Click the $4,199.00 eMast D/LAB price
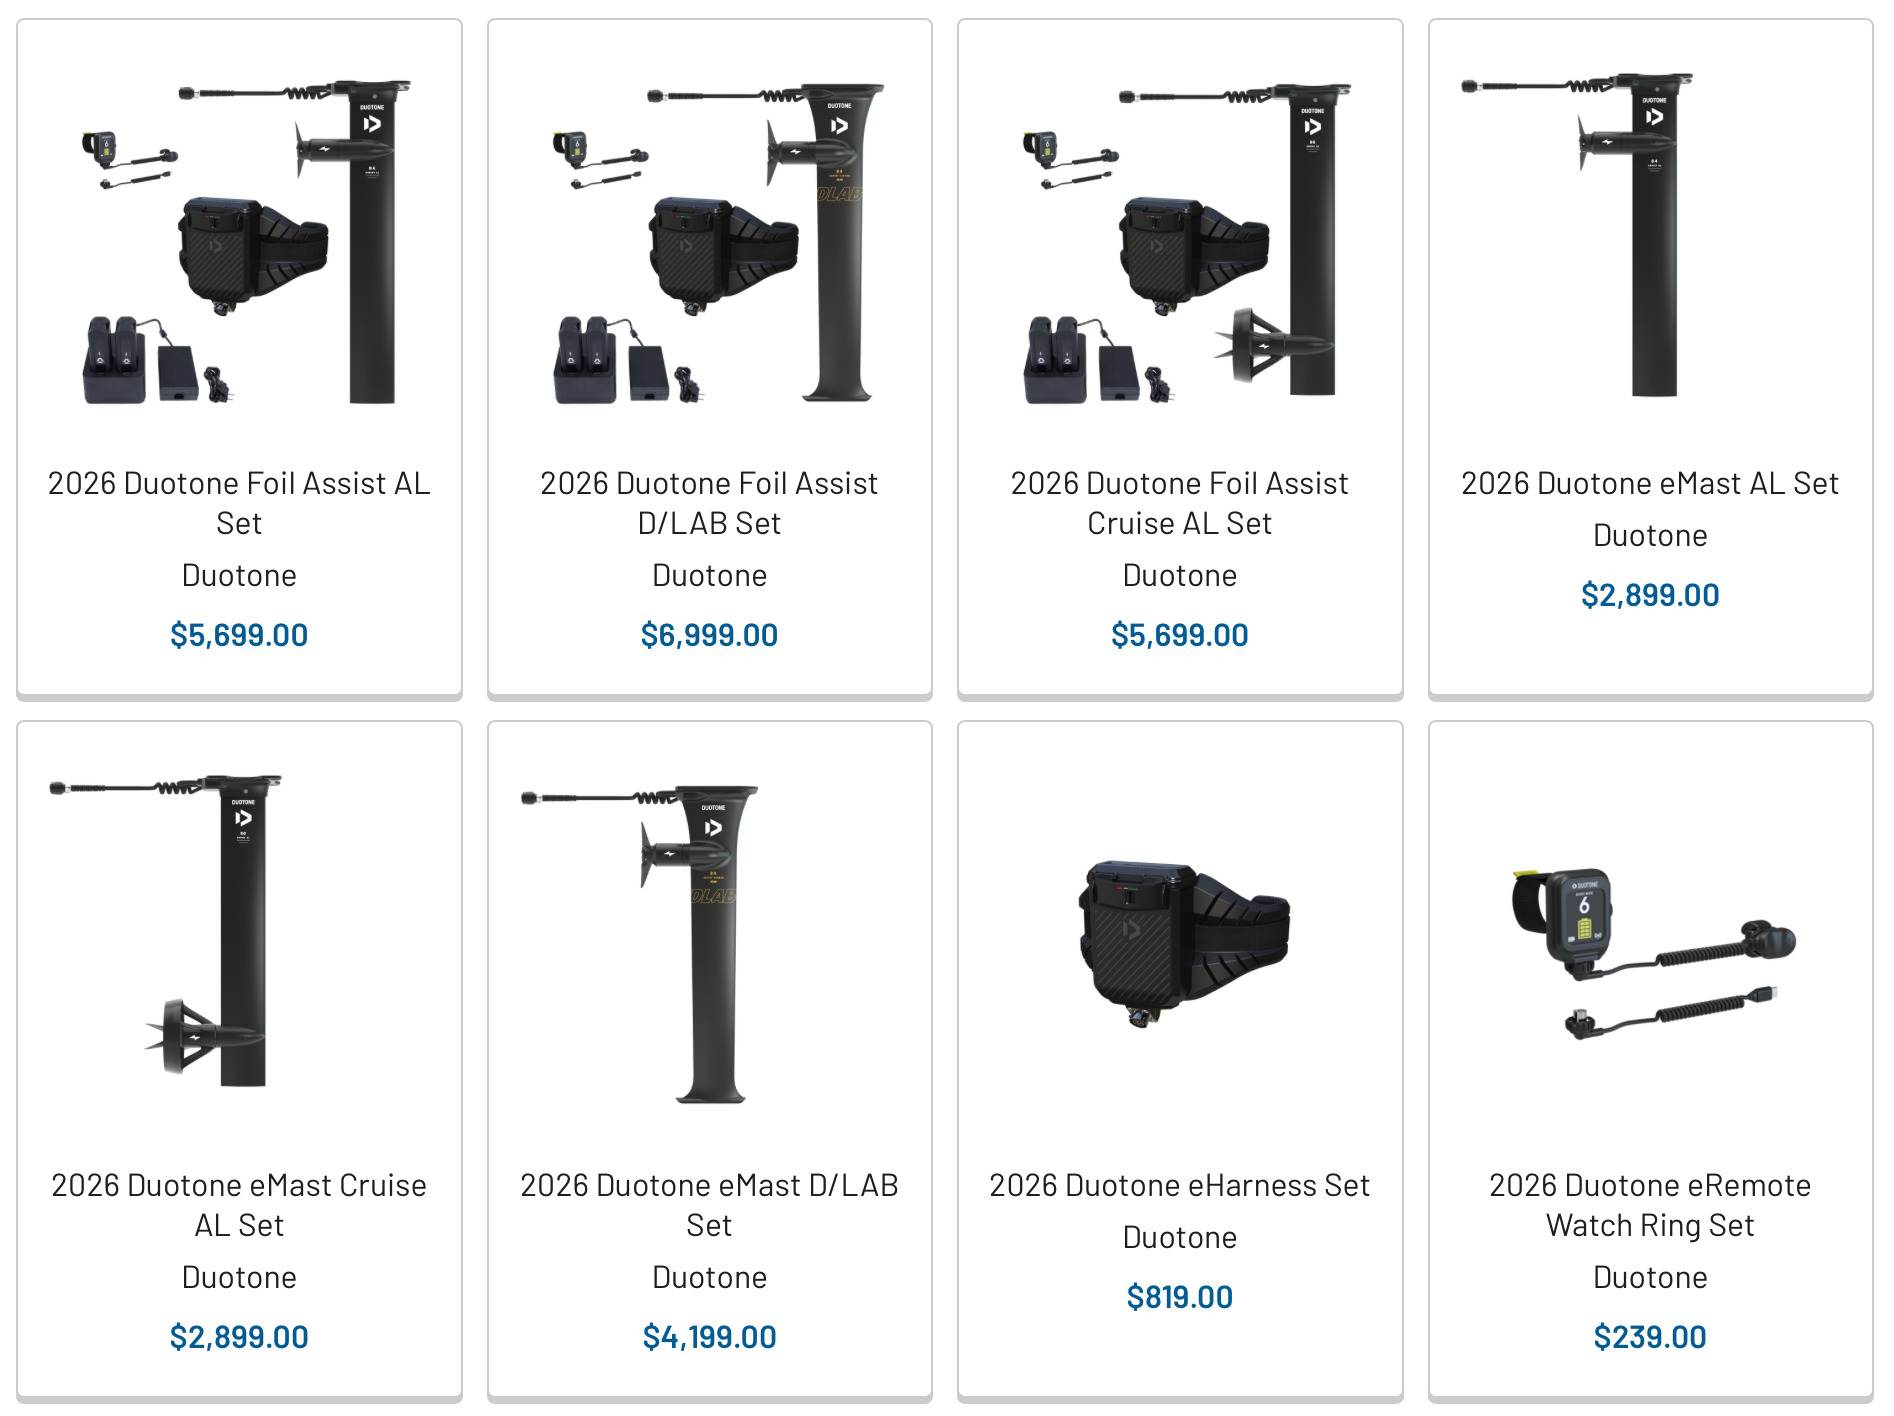The image size is (1894, 1416). point(709,1337)
